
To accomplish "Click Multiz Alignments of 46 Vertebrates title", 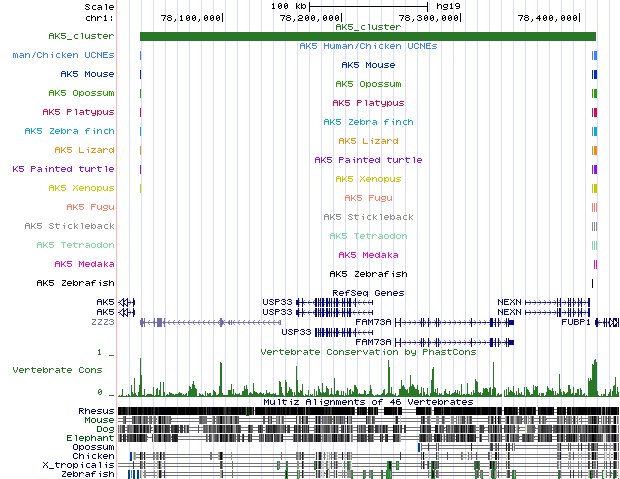I will [368, 401].
